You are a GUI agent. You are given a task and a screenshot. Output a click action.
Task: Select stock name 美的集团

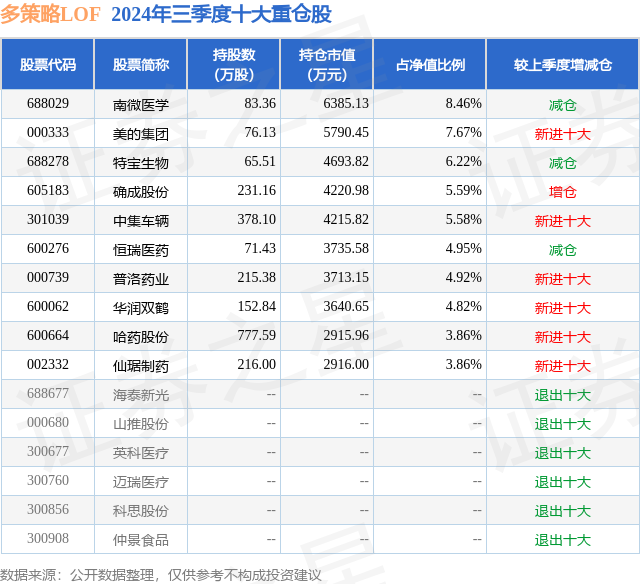[141, 134]
